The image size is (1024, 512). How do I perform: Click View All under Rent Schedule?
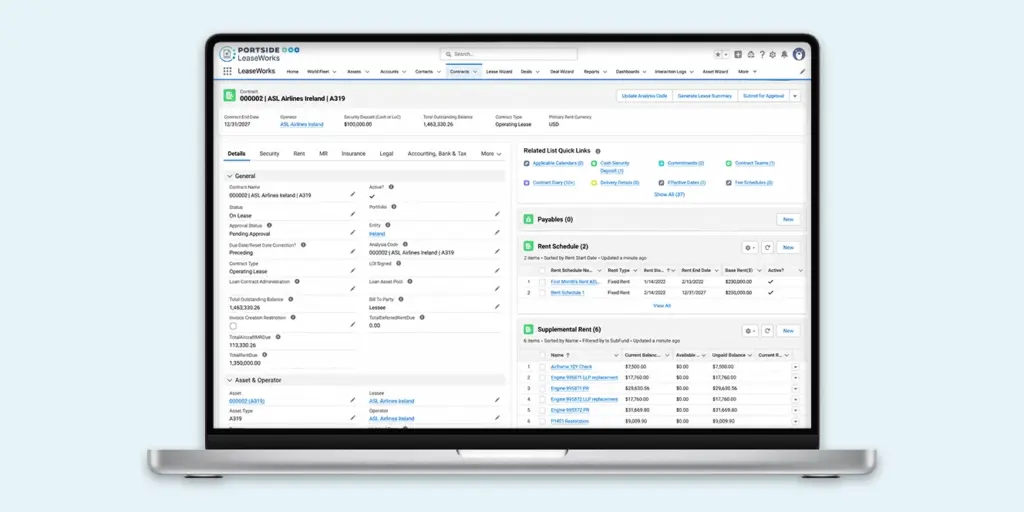coord(662,306)
